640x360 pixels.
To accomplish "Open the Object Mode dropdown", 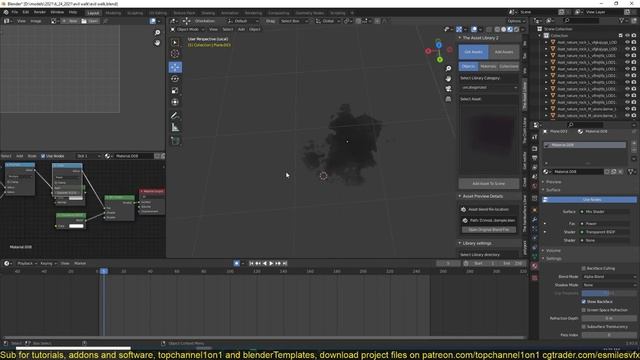I will (x=187, y=29).
